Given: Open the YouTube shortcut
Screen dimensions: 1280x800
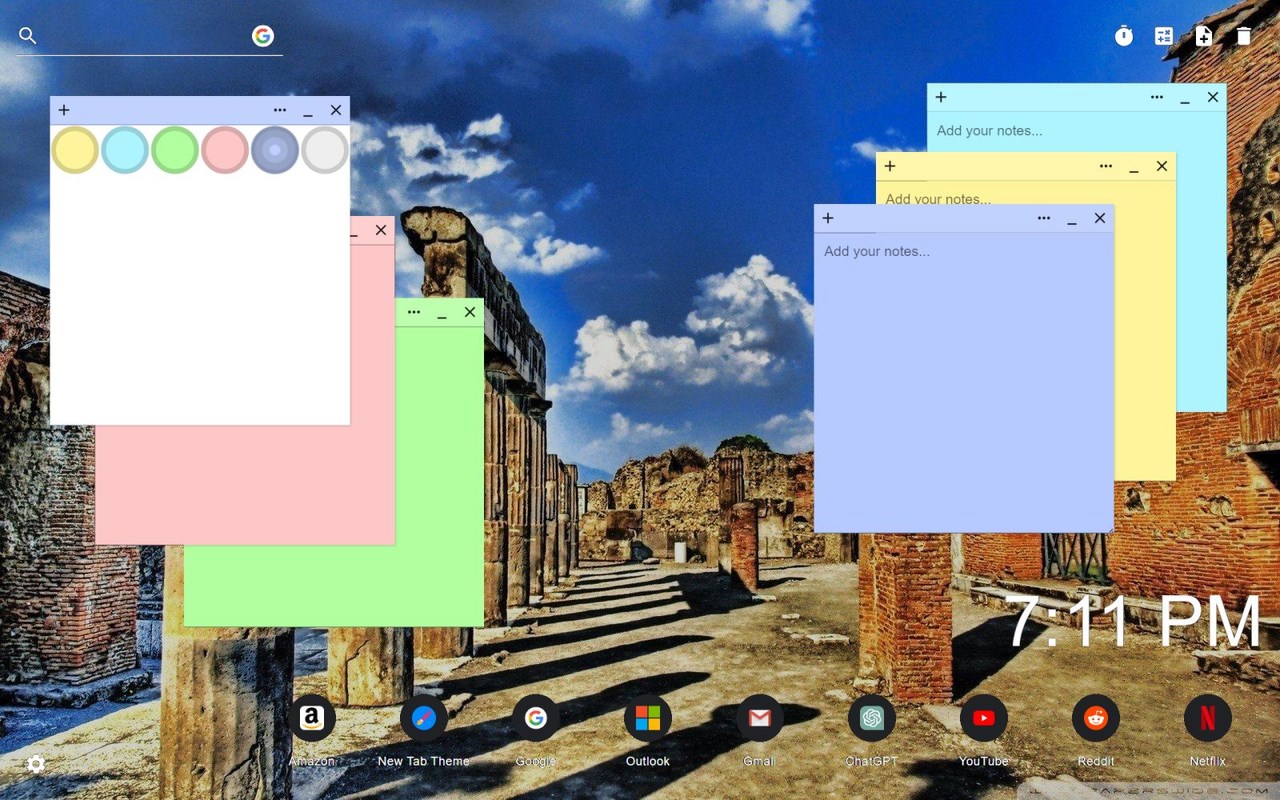Looking at the screenshot, I should coord(984,718).
